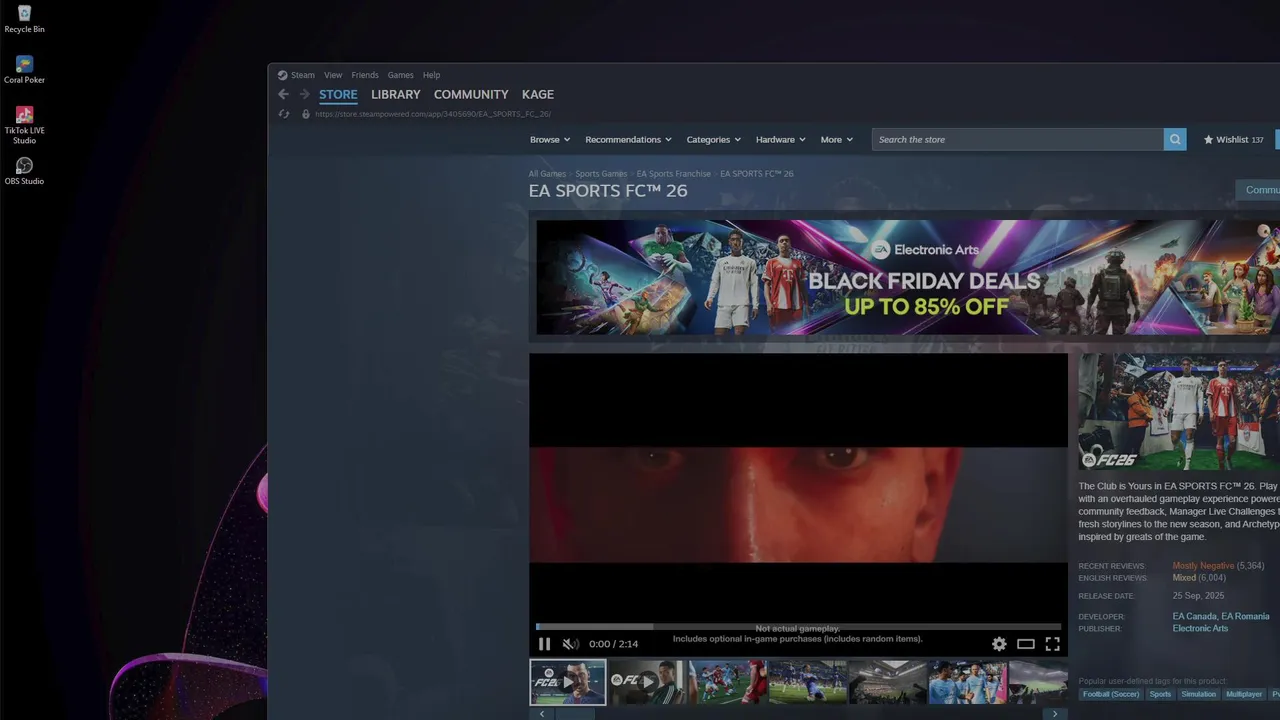Unmute the trailer audio
Screen dimensions: 1280x720
[x=570, y=644]
